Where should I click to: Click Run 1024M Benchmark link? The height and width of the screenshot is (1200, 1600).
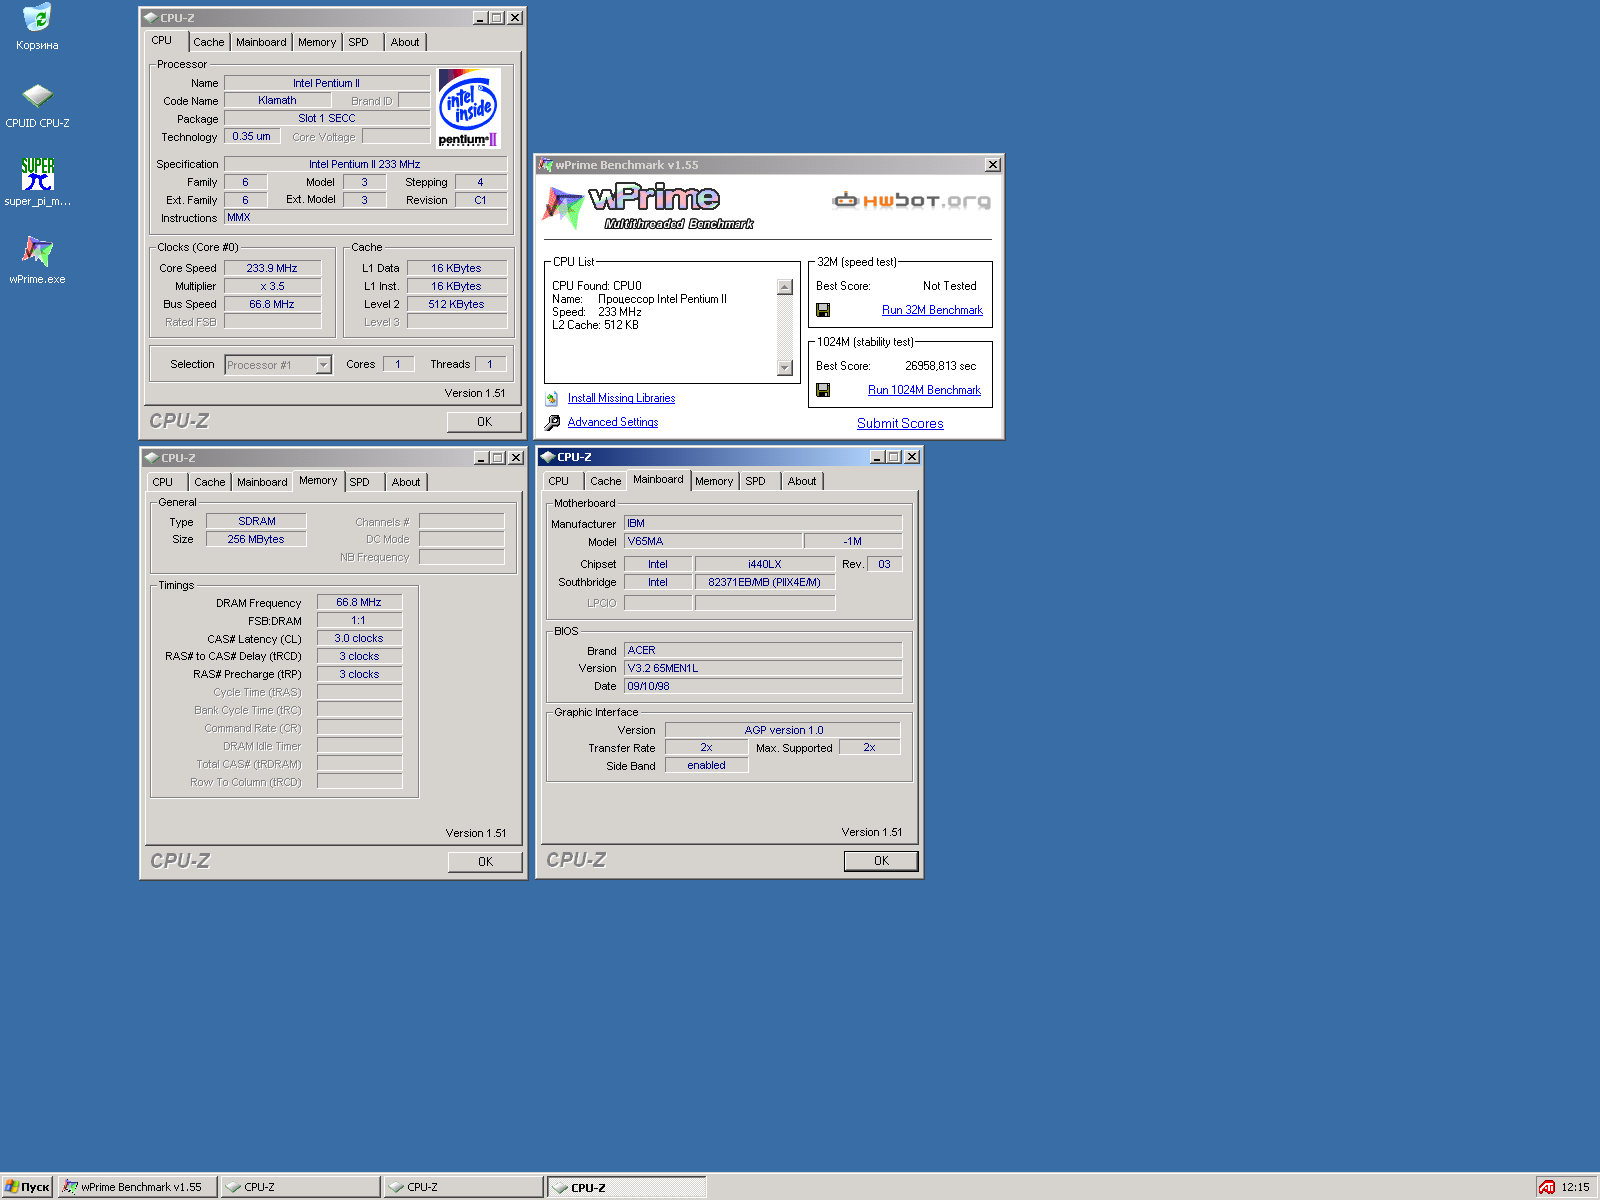(x=924, y=390)
